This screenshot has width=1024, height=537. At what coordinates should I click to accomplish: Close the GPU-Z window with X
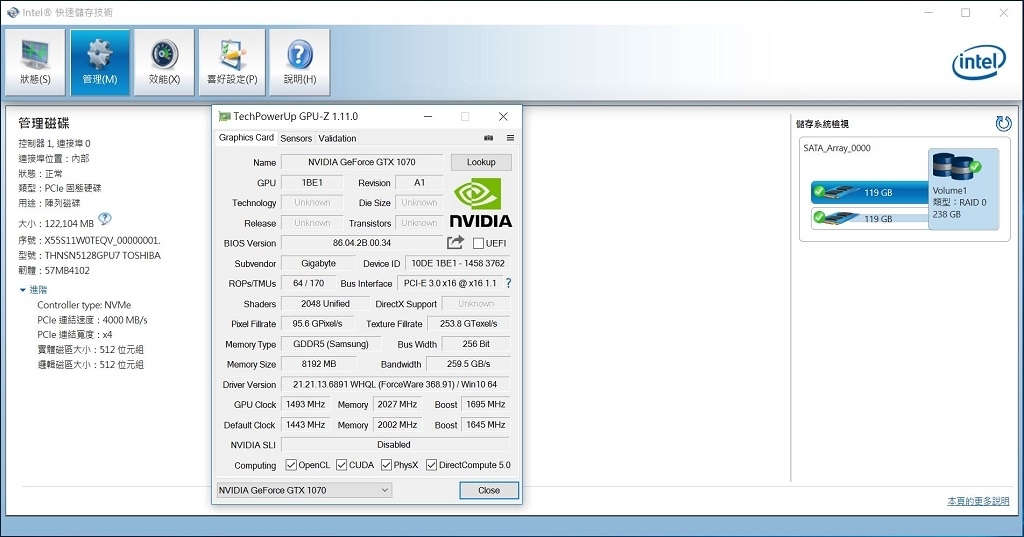(503, 116)
